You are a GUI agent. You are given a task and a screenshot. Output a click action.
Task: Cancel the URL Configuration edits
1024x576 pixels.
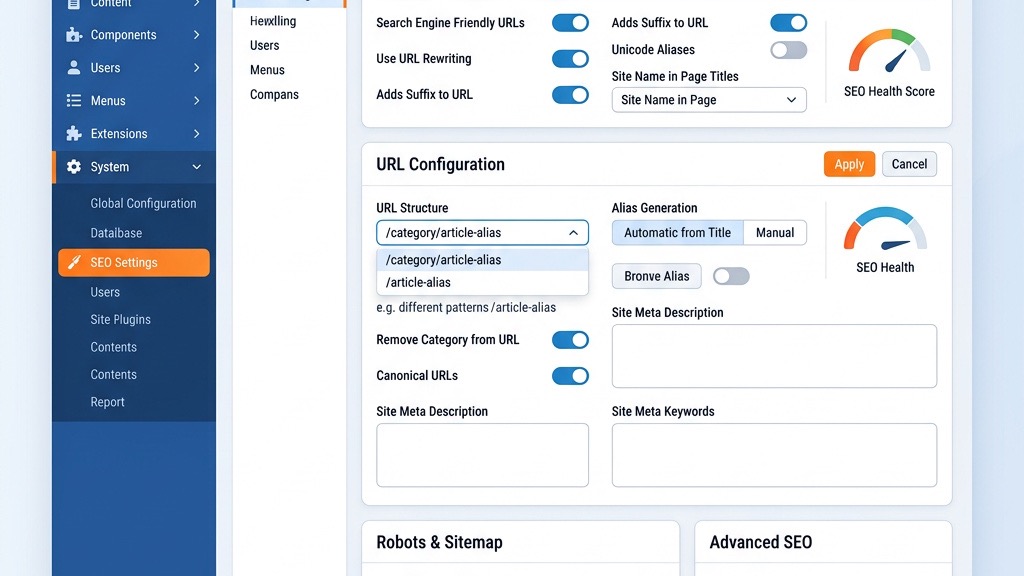pyautogui.click(x=908, y=164)
